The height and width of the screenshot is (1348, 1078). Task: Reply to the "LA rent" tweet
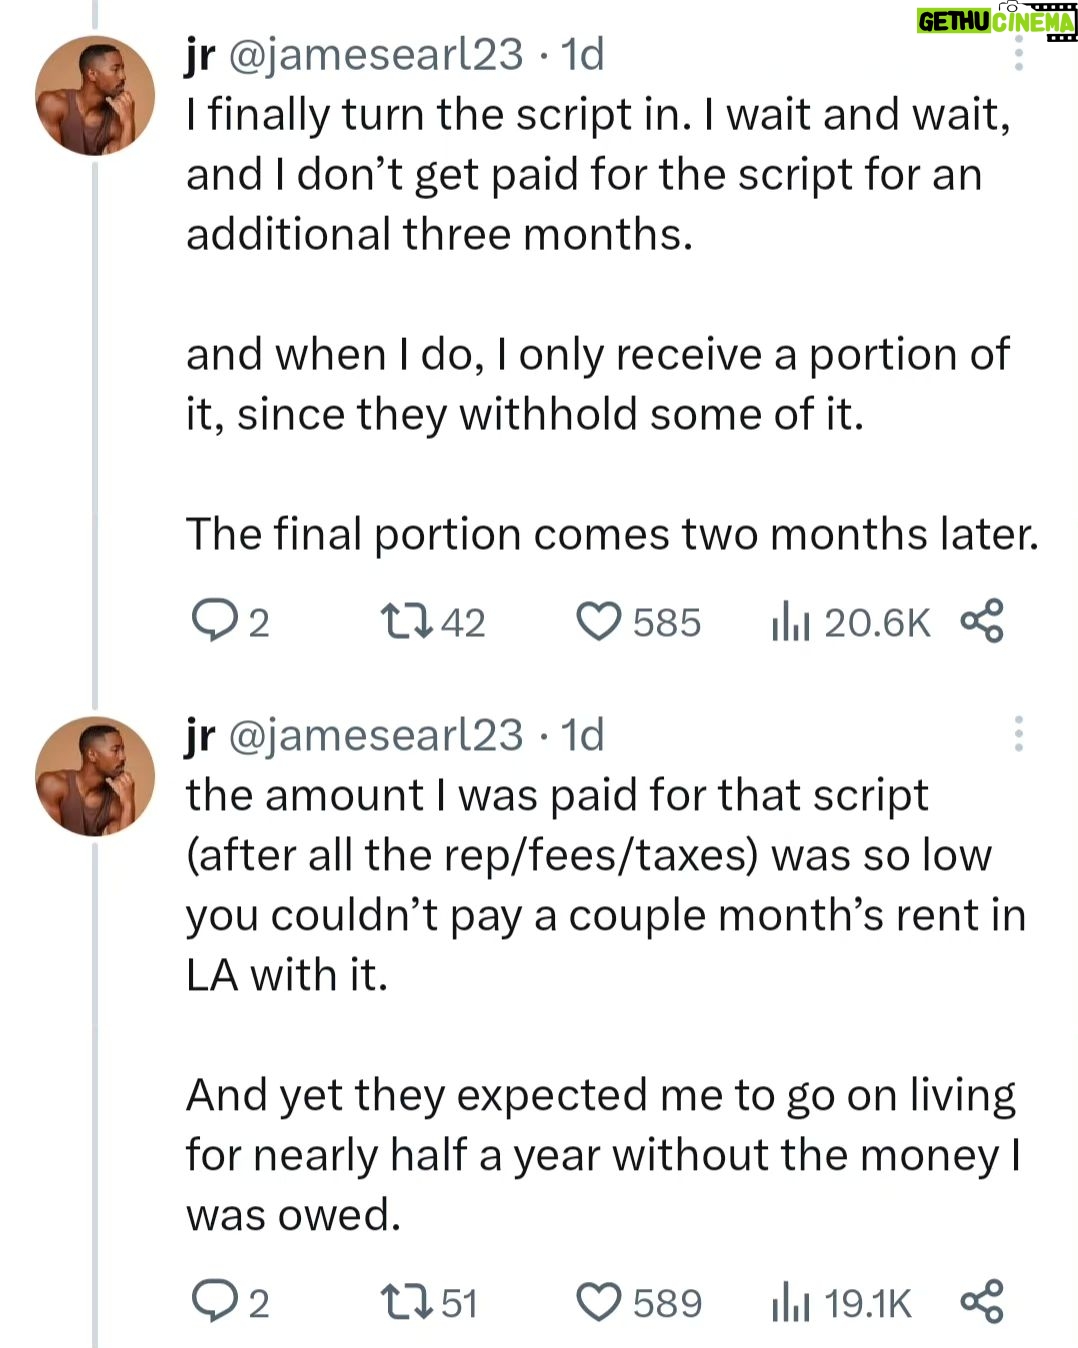(x=212, y=1302)
